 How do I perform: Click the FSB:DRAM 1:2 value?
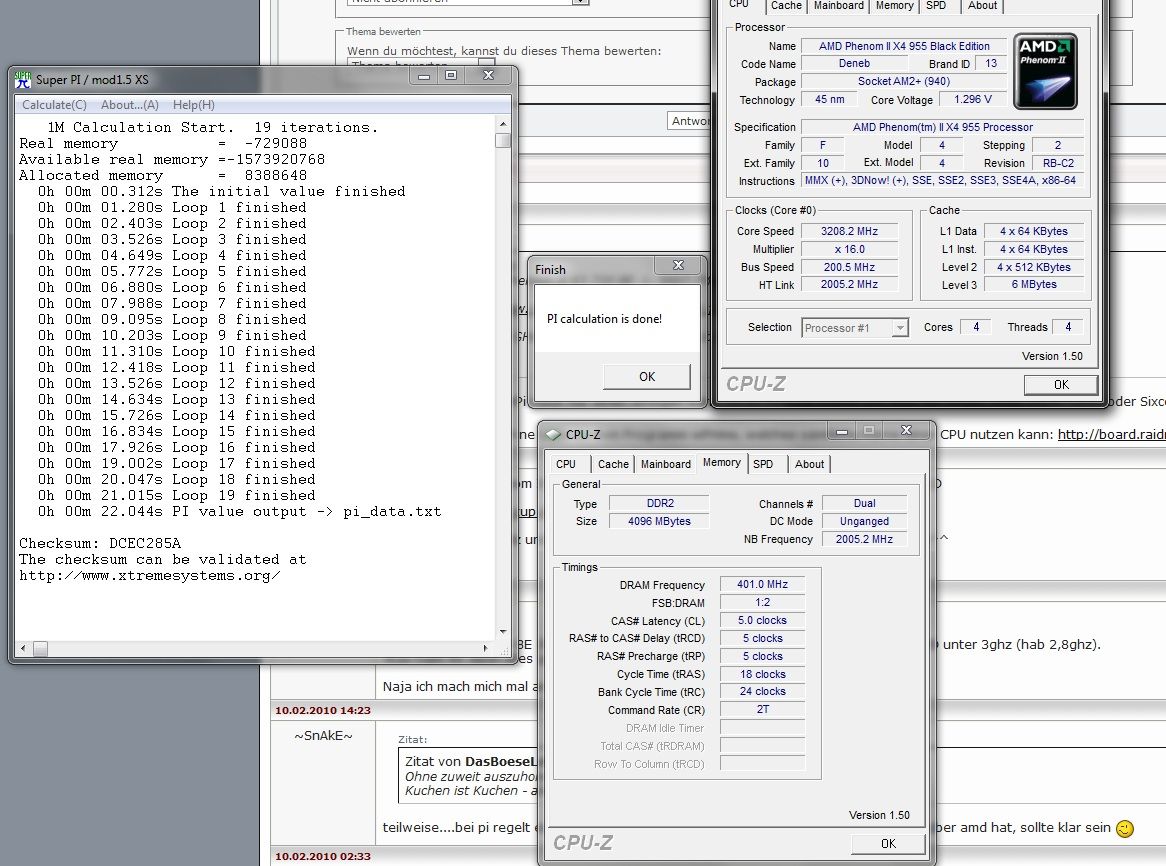click(x=762, y=602)
